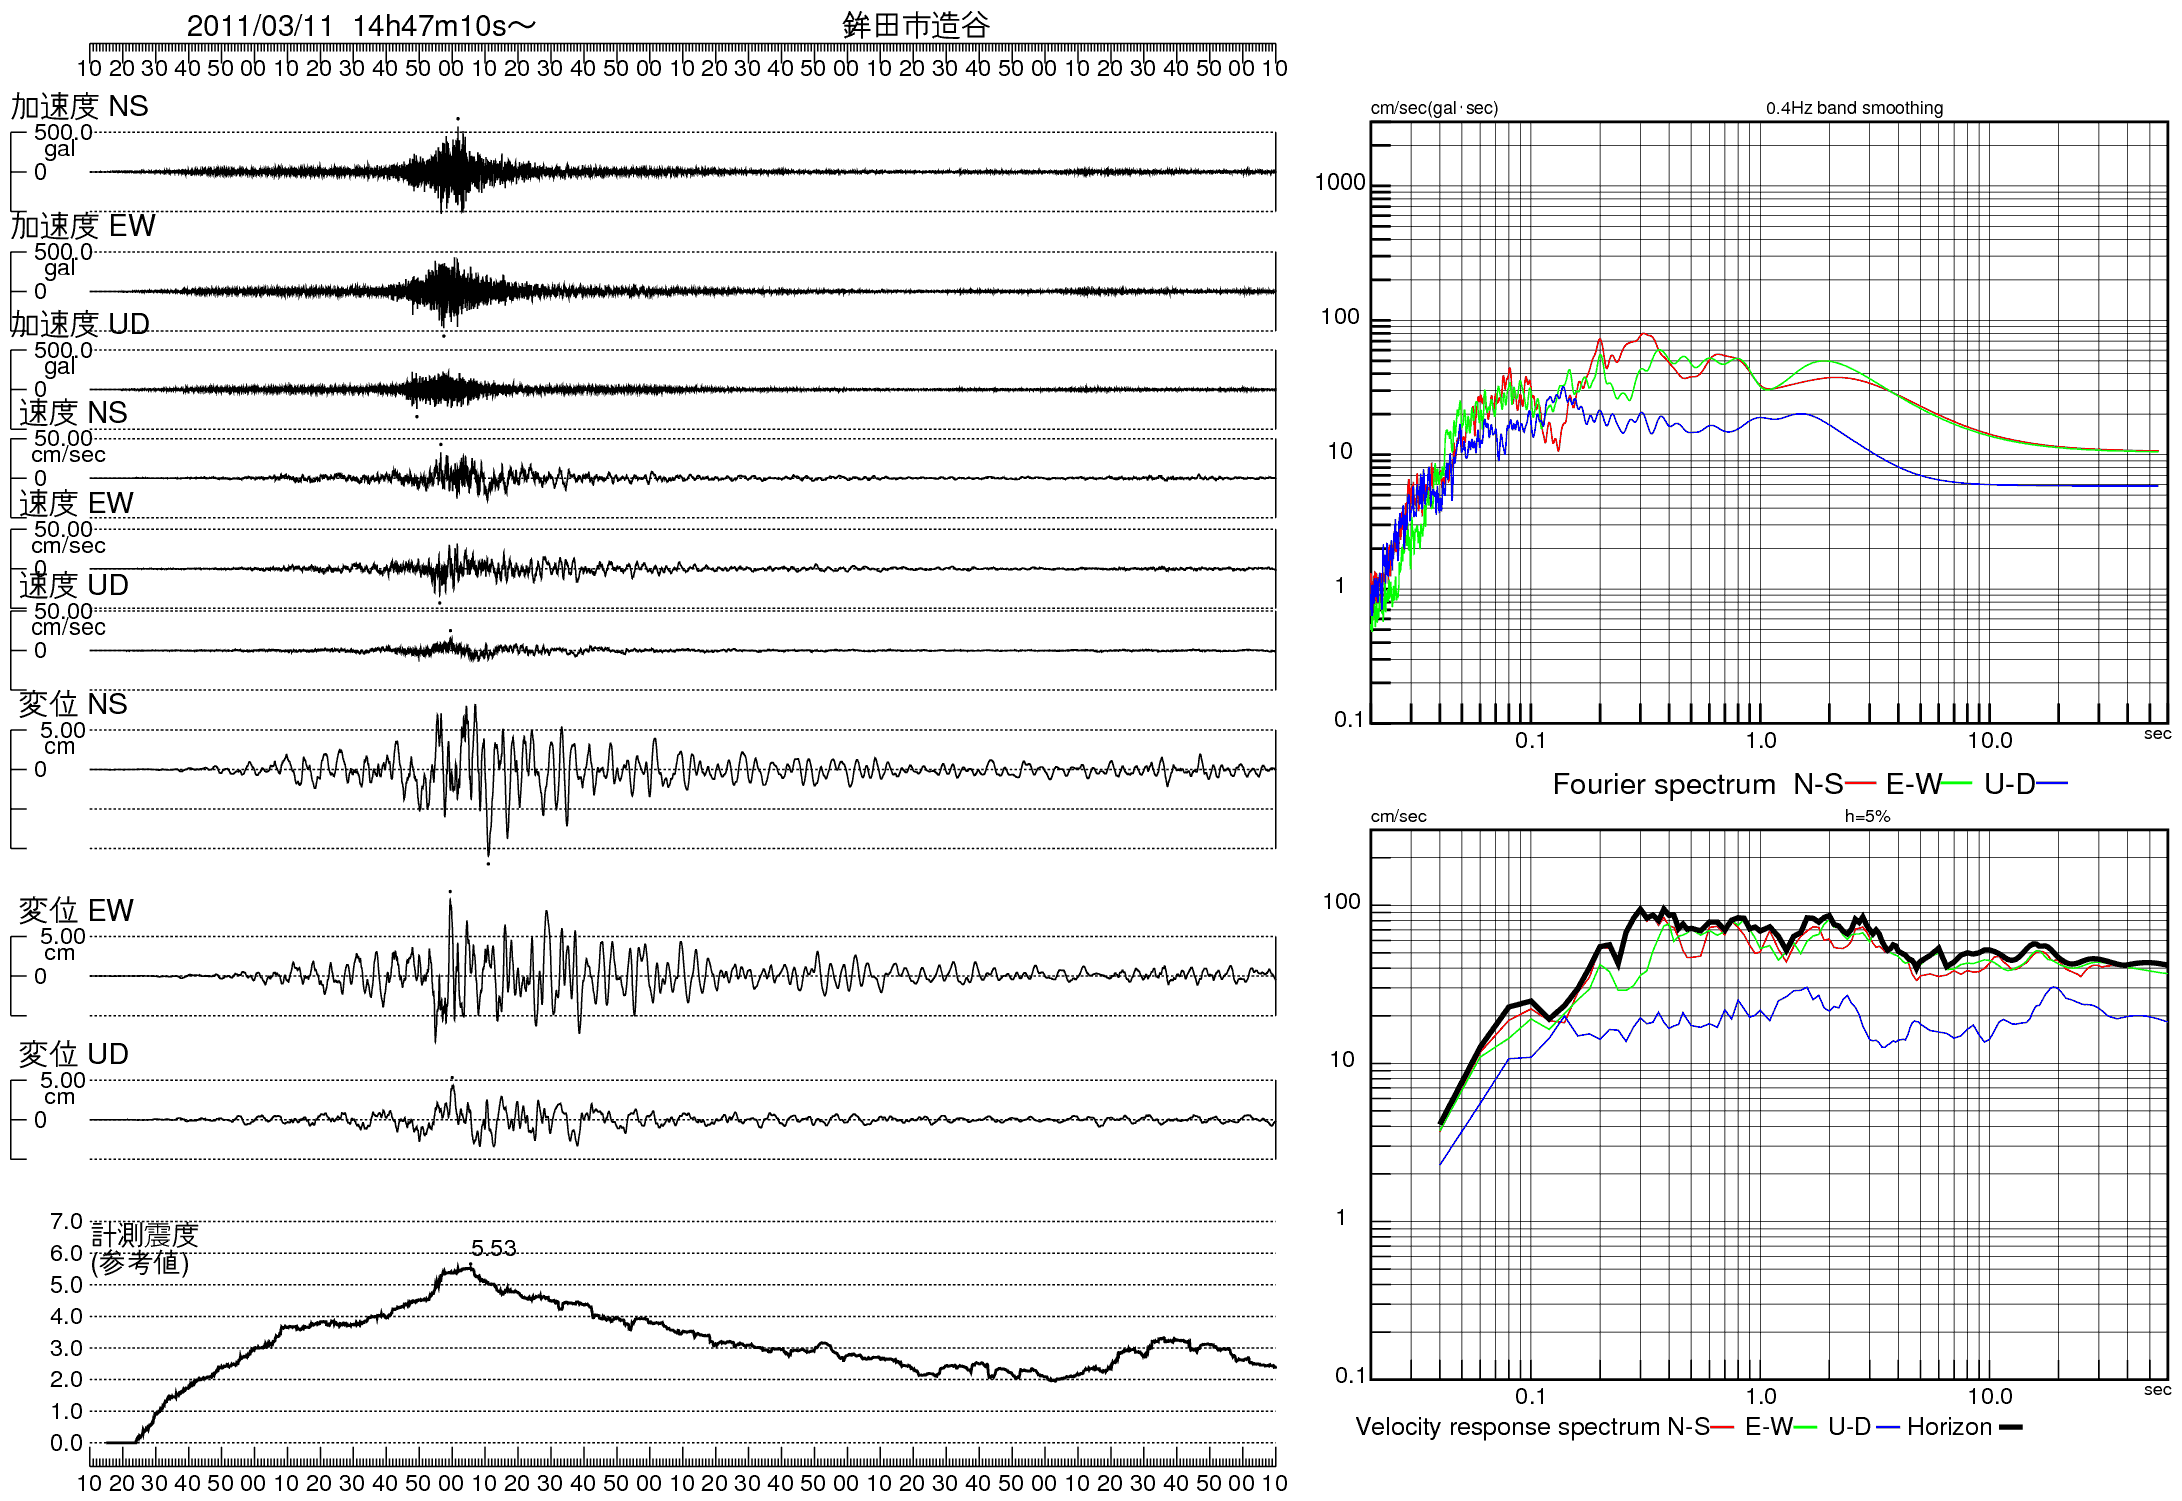This screenshot has width=2182, height=1501.
Task: Click the red N-S Fourier legend line
Action: pos(1860,783)
